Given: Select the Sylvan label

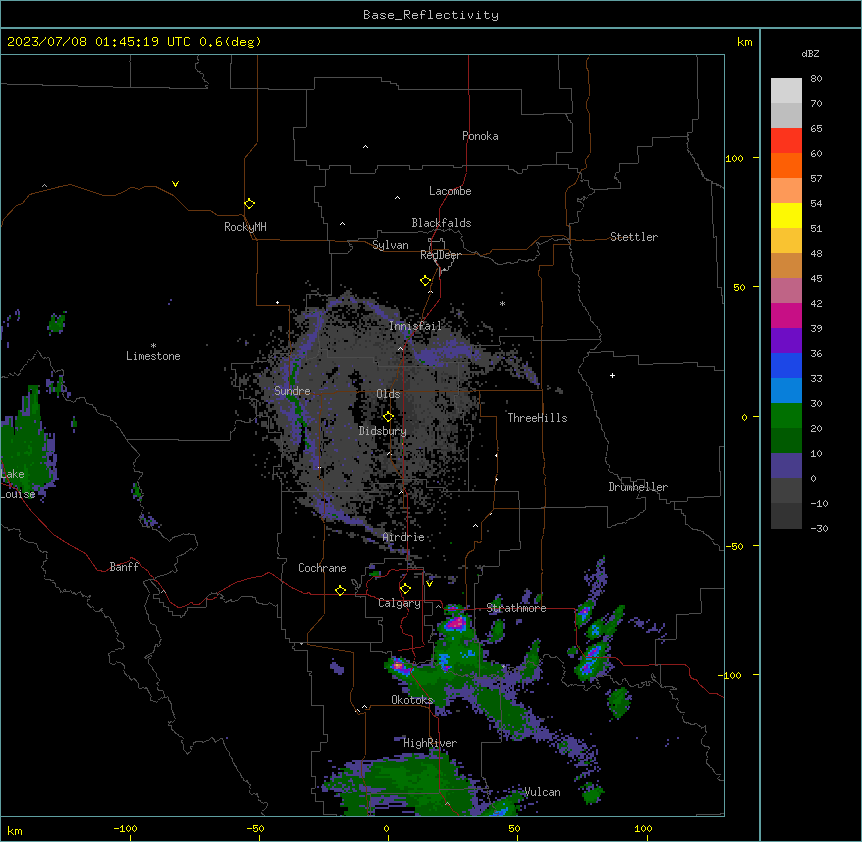Looking at the screenshot, I should pos(390,245).
